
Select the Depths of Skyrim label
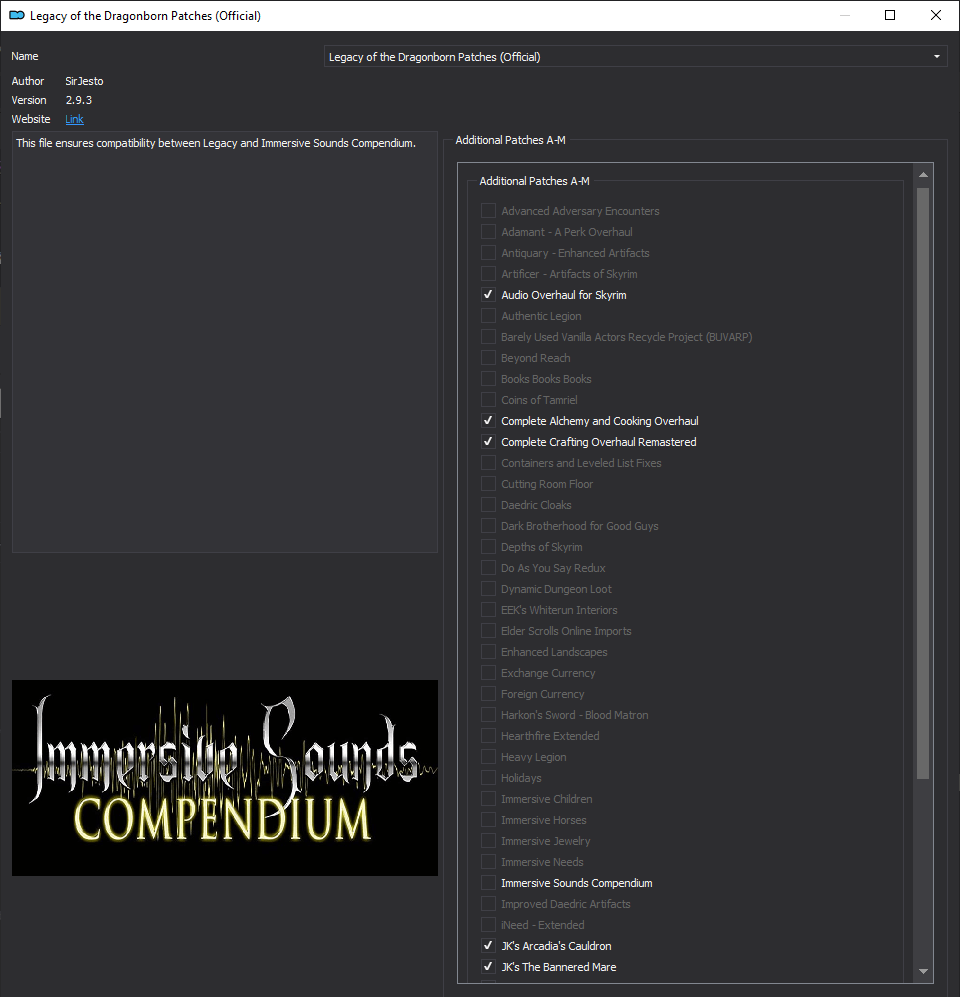[x=542, y=547]
